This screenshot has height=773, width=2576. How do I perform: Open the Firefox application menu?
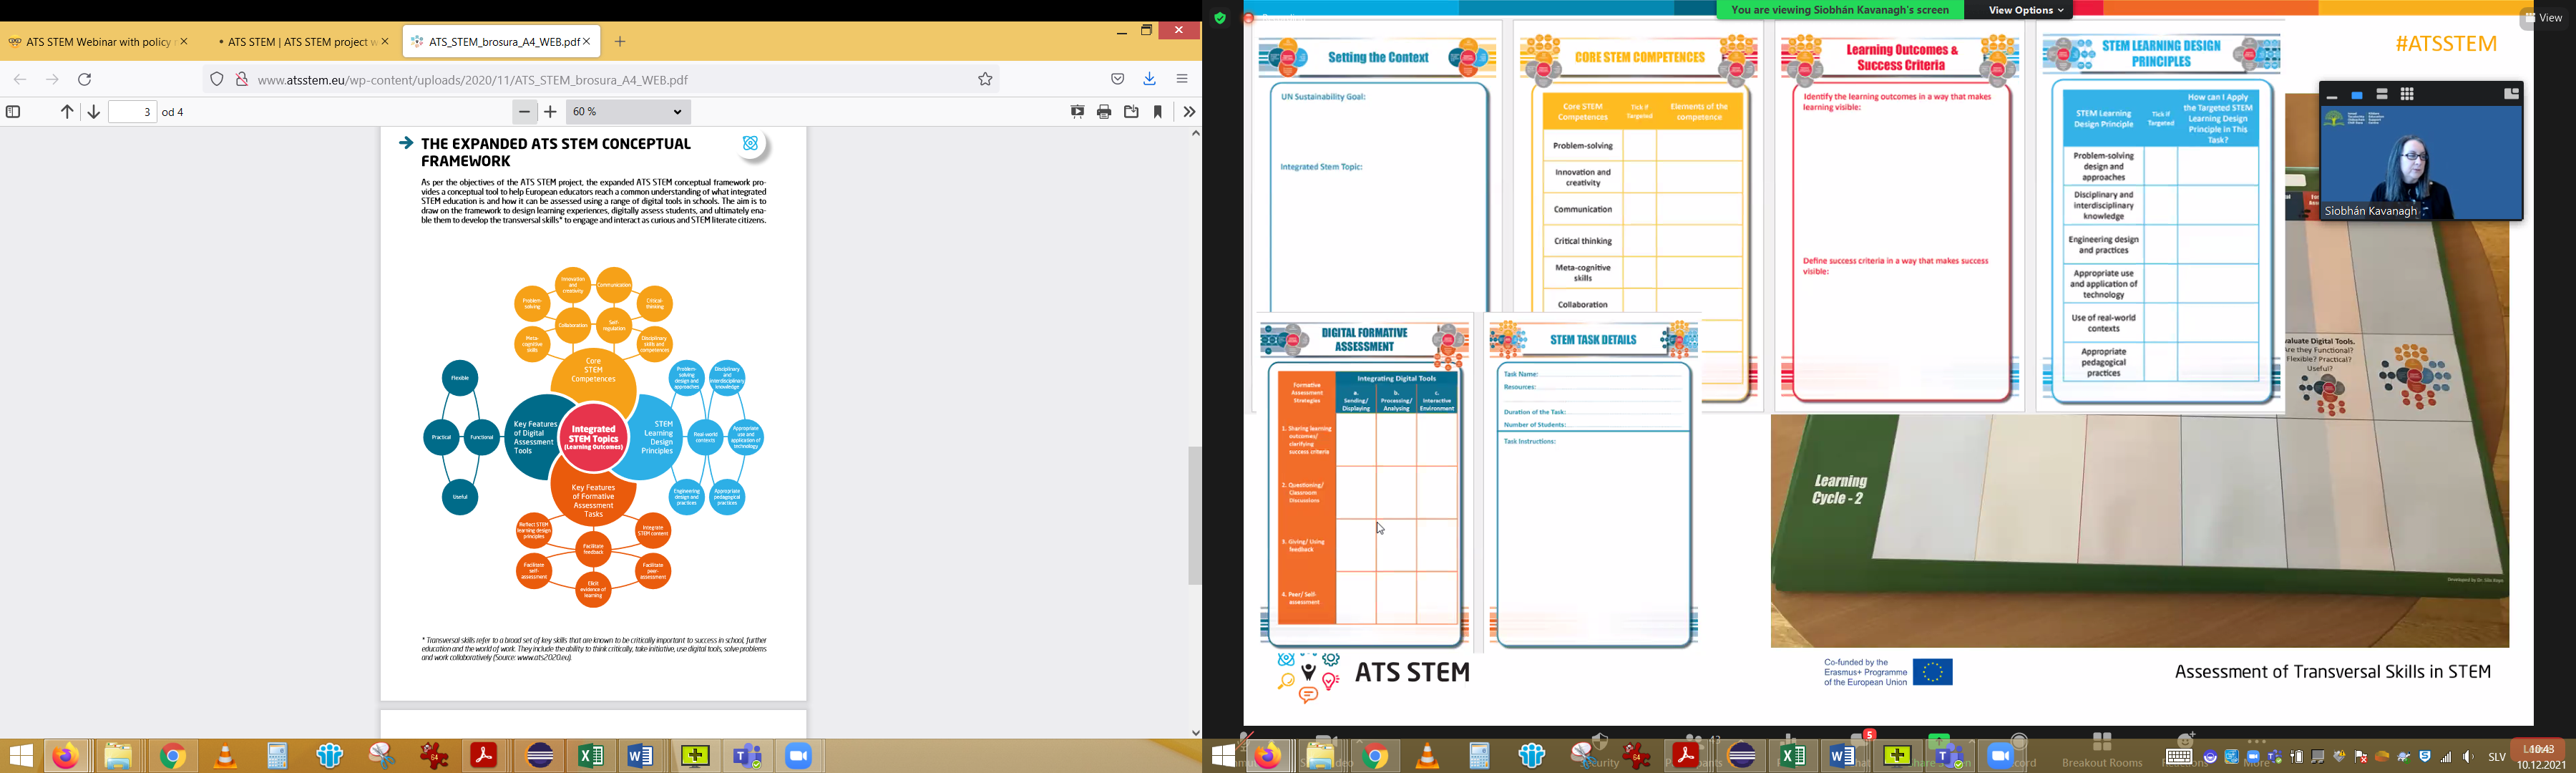coord(1183,80)
